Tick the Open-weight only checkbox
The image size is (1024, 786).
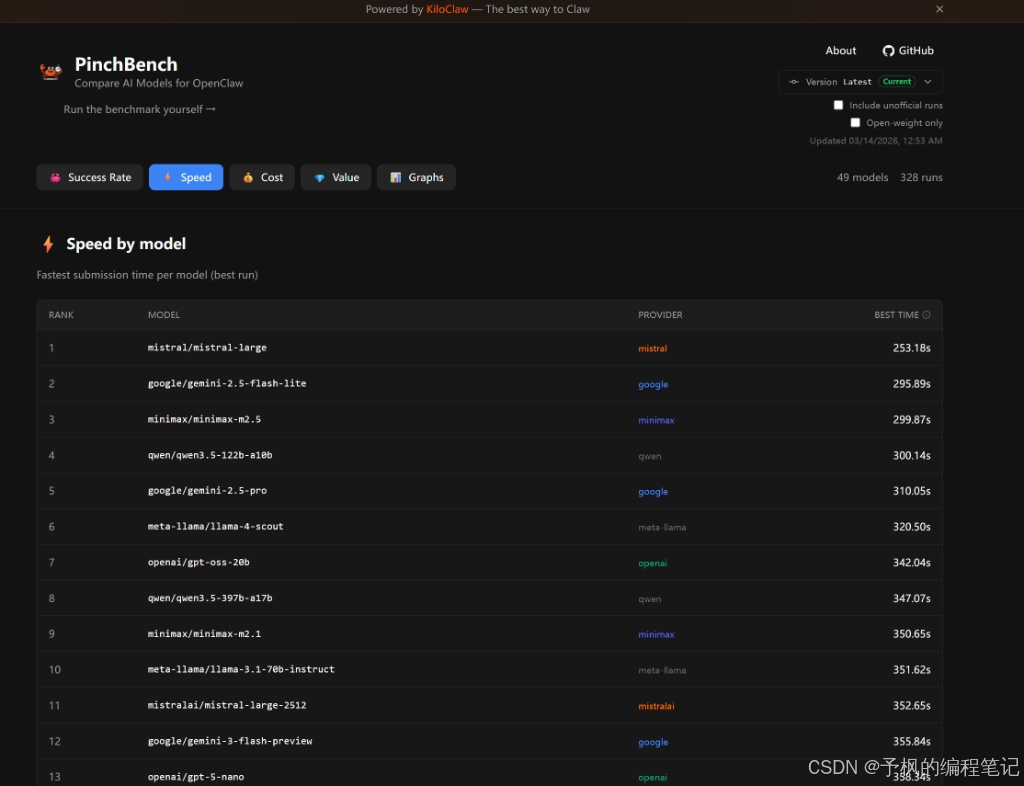(x=855, y=123)
